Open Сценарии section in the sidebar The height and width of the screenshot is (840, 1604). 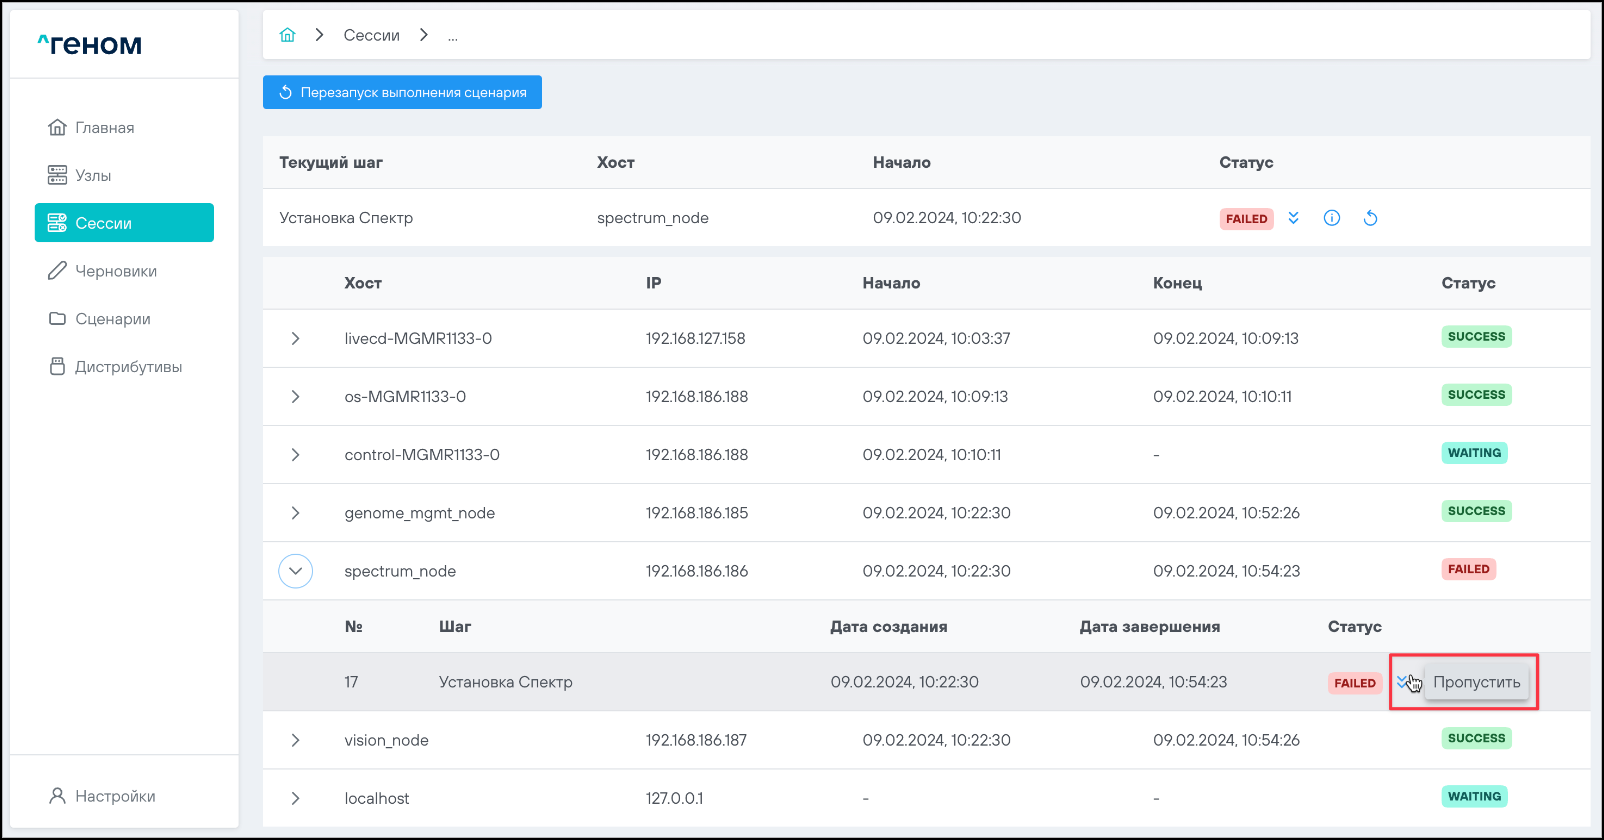pyautogui.click(x=112, y=319)
